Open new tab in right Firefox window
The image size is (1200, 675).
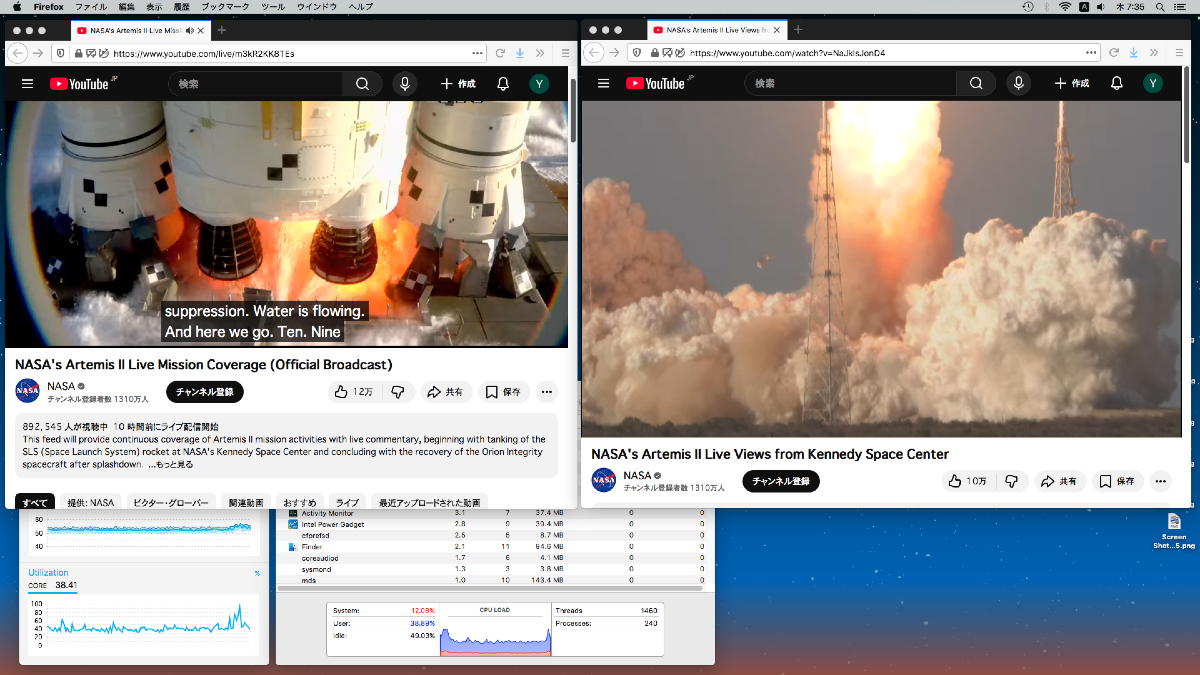tap(798, 30)
